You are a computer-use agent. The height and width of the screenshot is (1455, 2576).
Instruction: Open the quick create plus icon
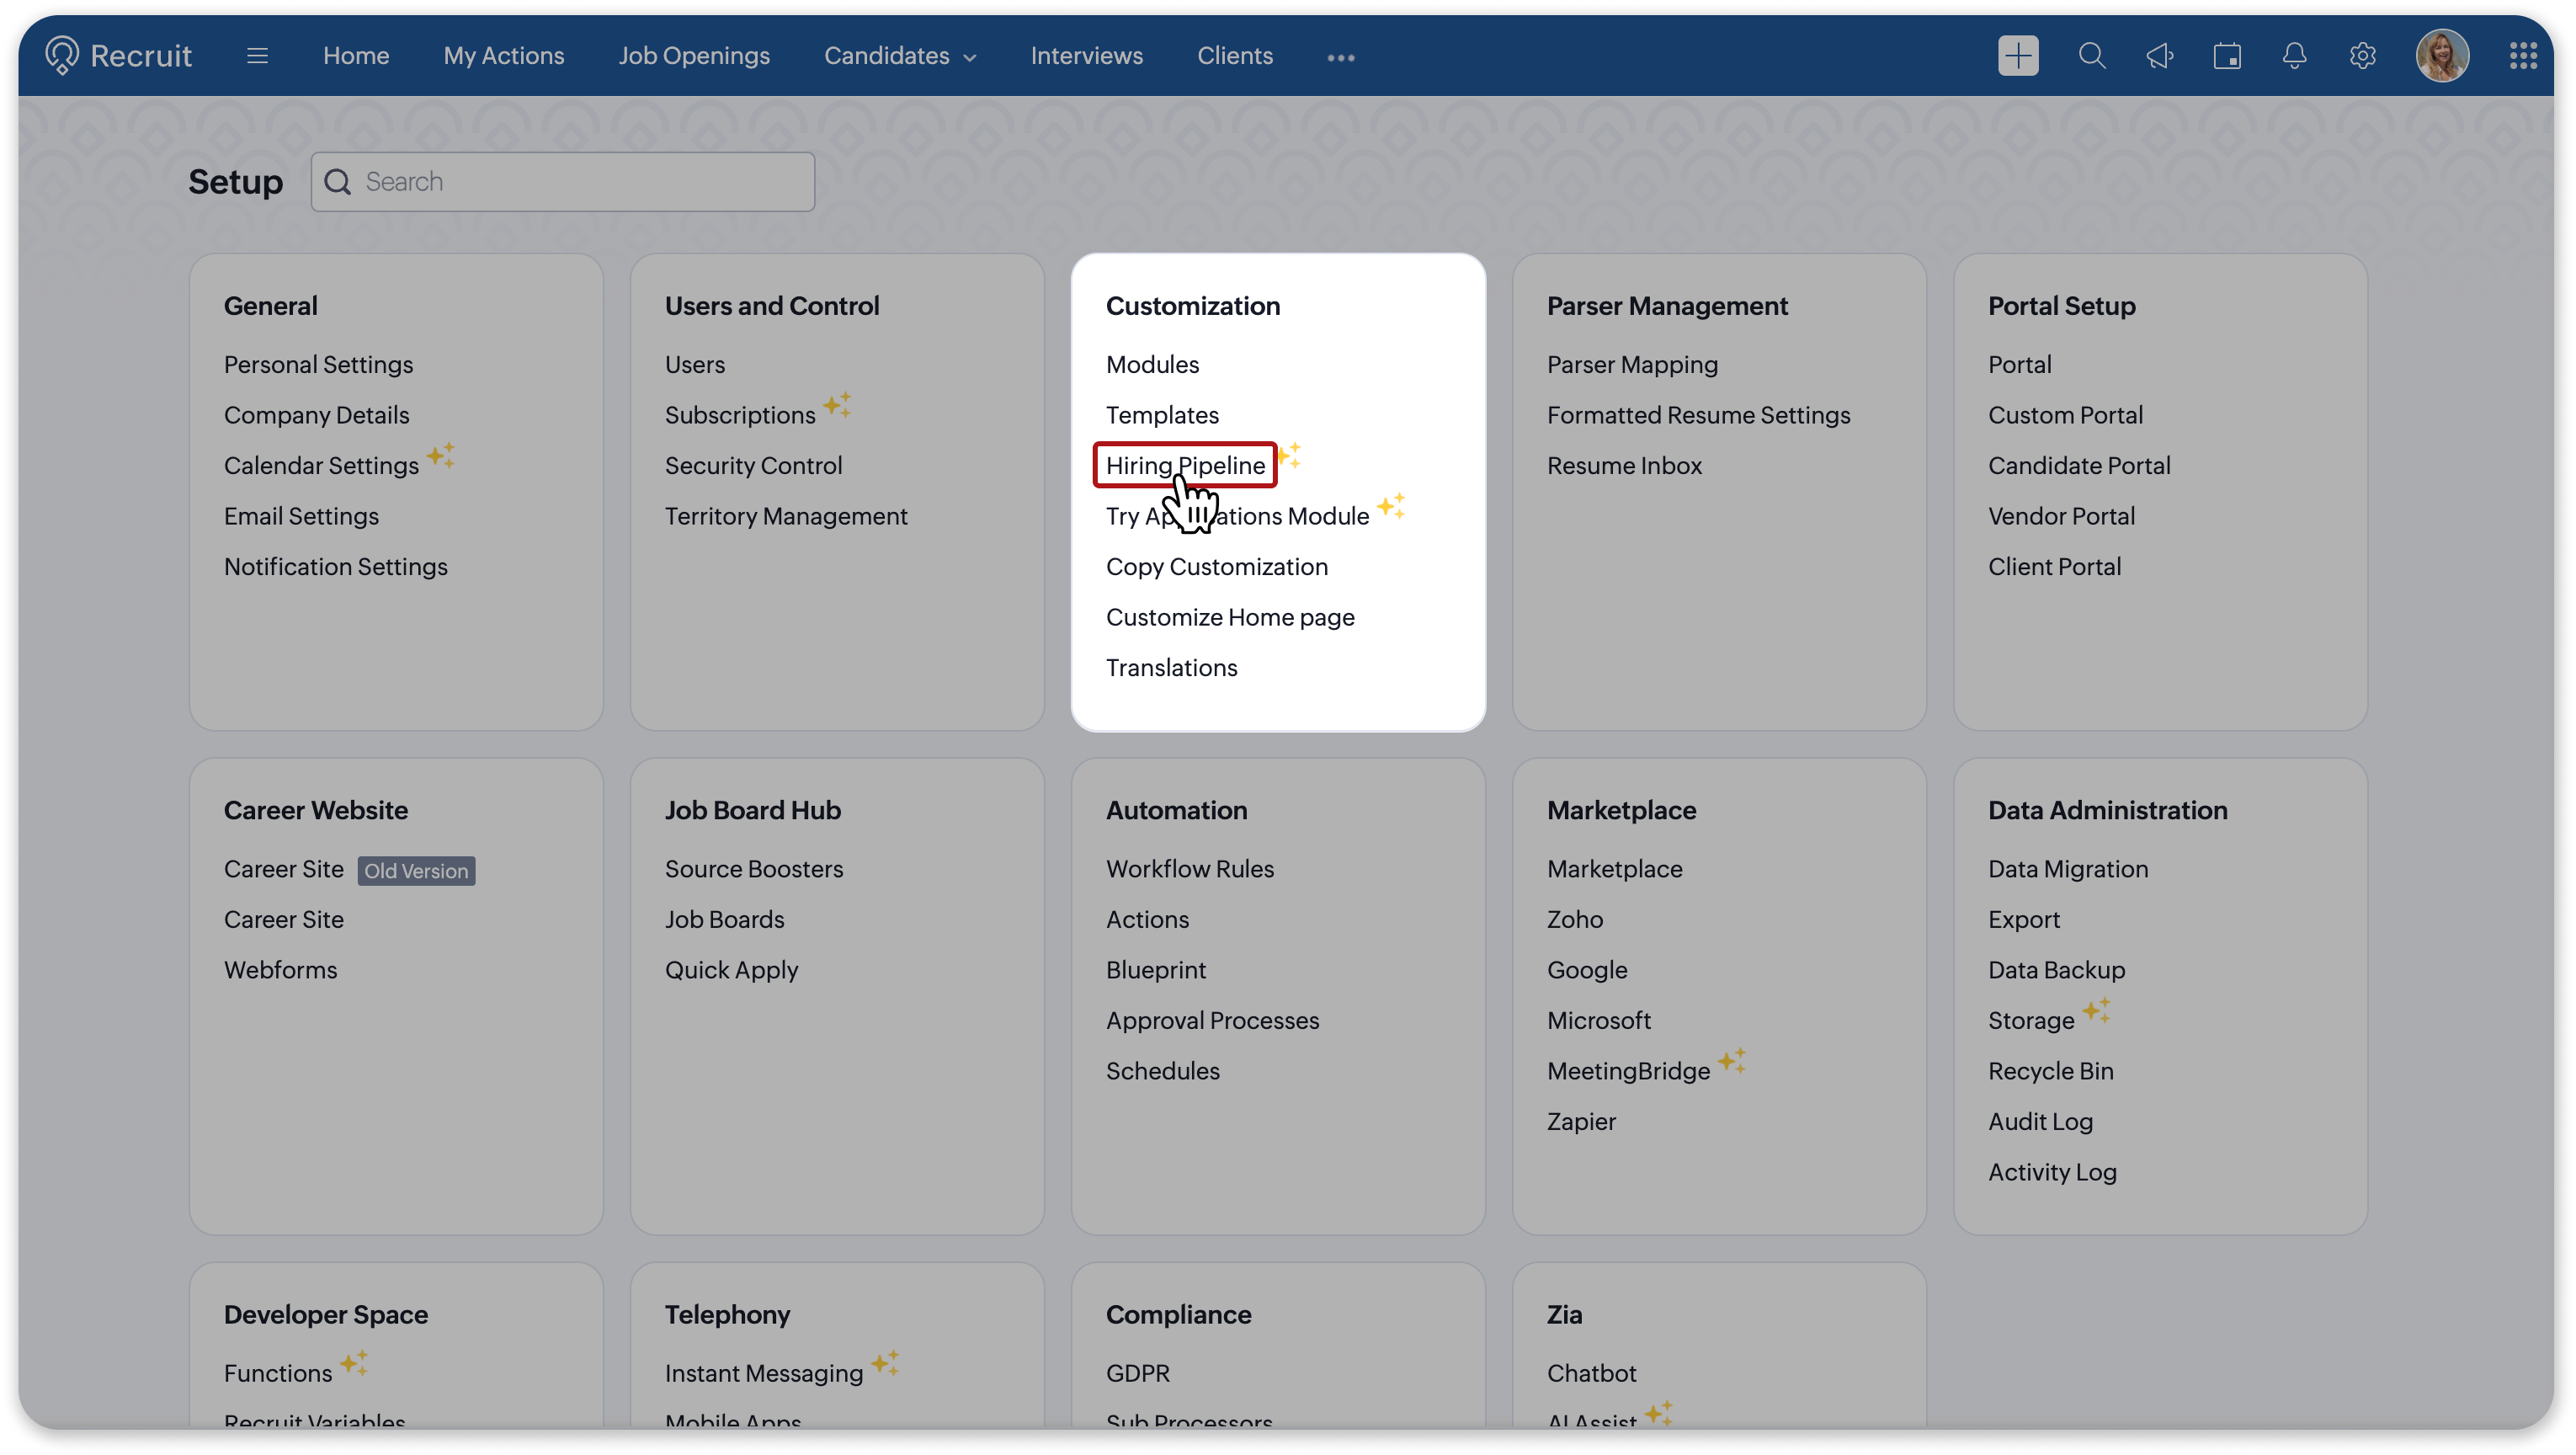2018,56
